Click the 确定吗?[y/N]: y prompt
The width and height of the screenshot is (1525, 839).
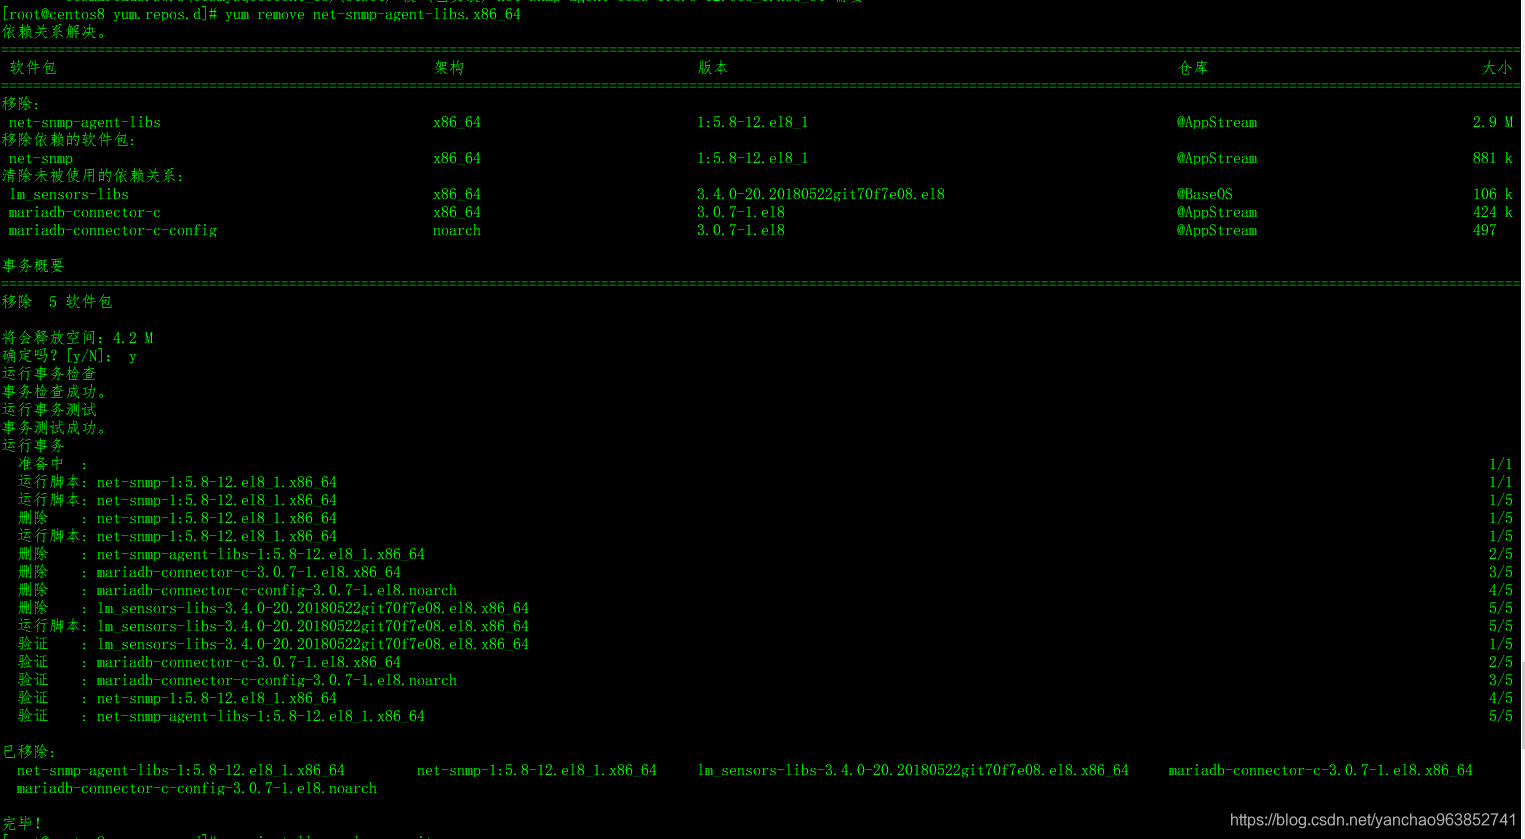pos(69,356)
